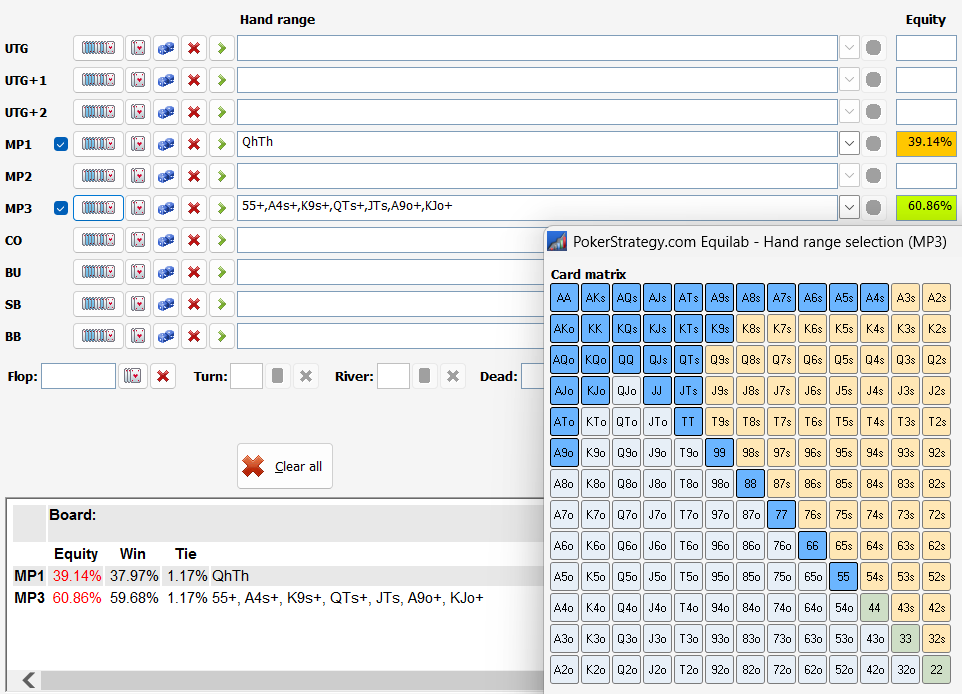Uncheck the MP3 player checkbox
The image size is (962, 694).
coord(61,208)
